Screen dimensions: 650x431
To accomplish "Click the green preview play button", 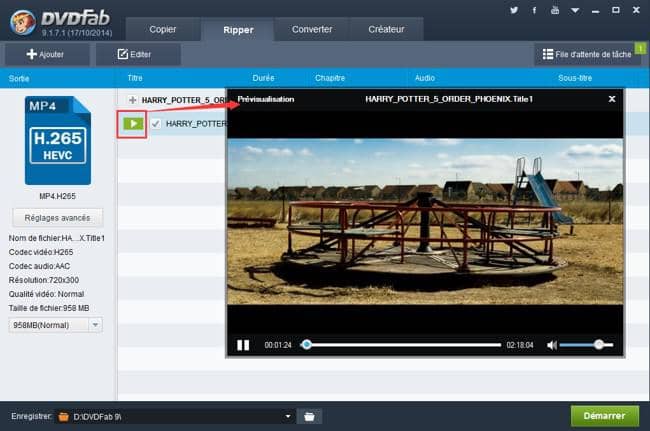I will coord(133,123).
